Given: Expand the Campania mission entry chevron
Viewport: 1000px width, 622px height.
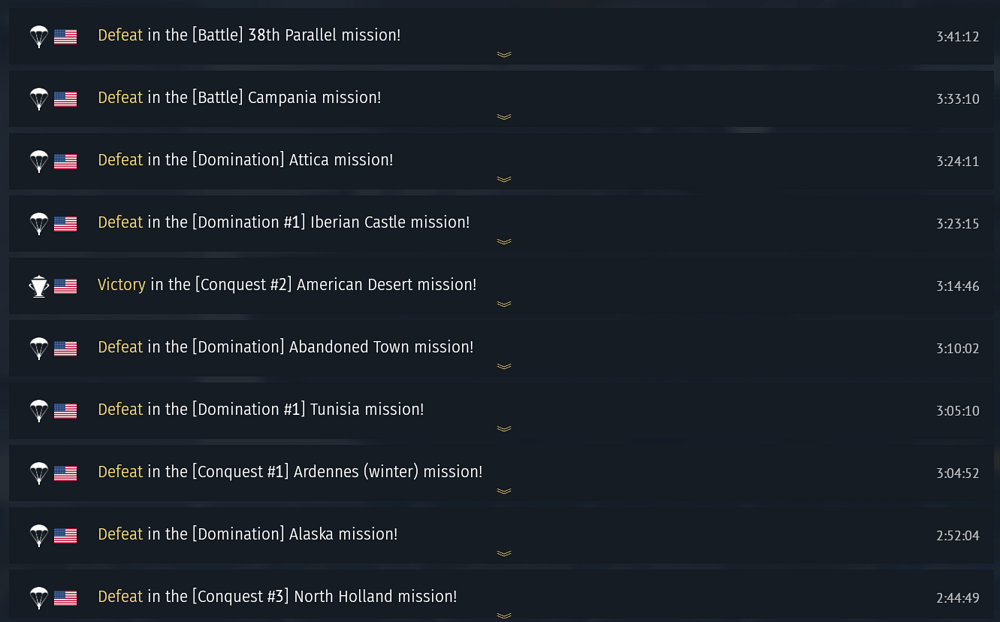Looking at the screenshot, I should pyautogui.click(x=504, y=117).
